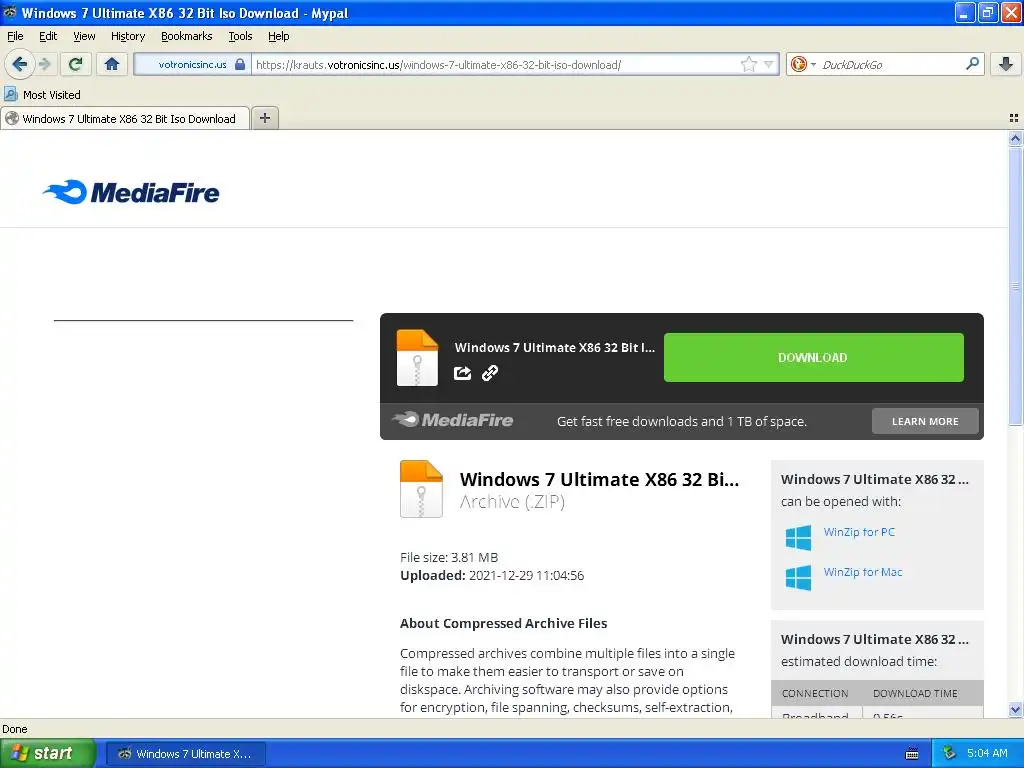1024x768 pixels.
Task: Bookmark this page with the star icon
Action: point(748,64)
